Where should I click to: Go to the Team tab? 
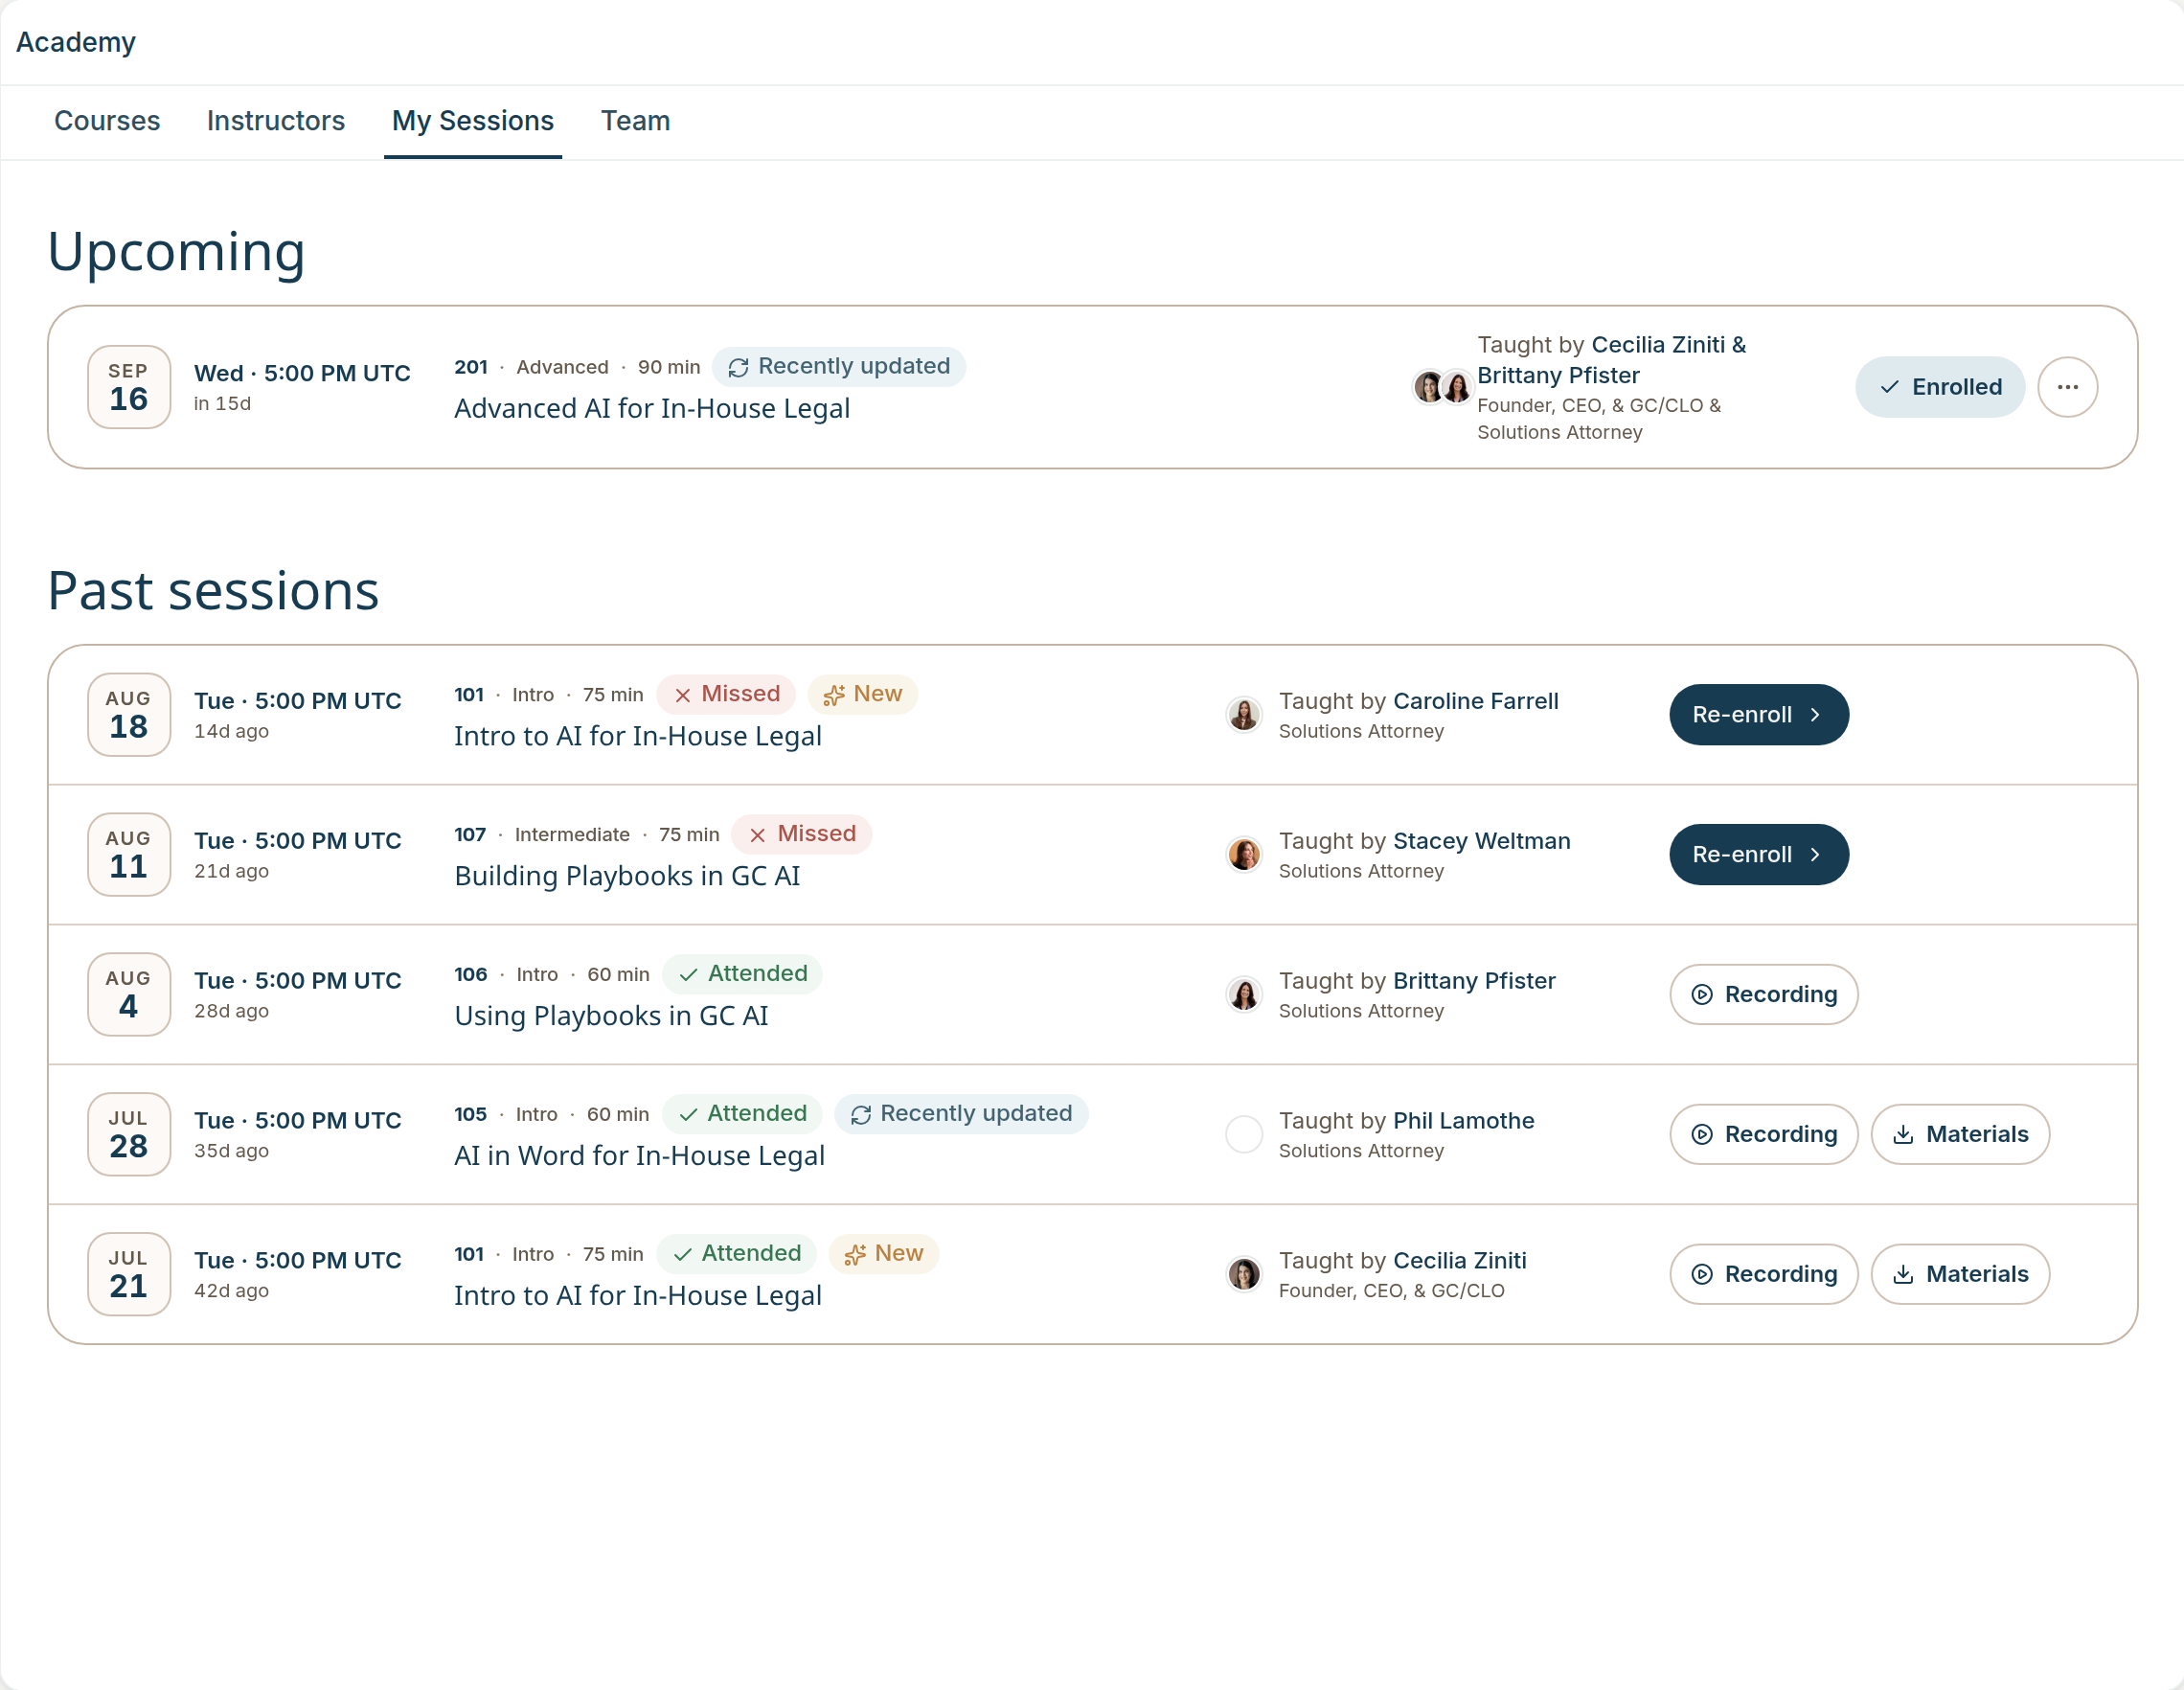635,121
